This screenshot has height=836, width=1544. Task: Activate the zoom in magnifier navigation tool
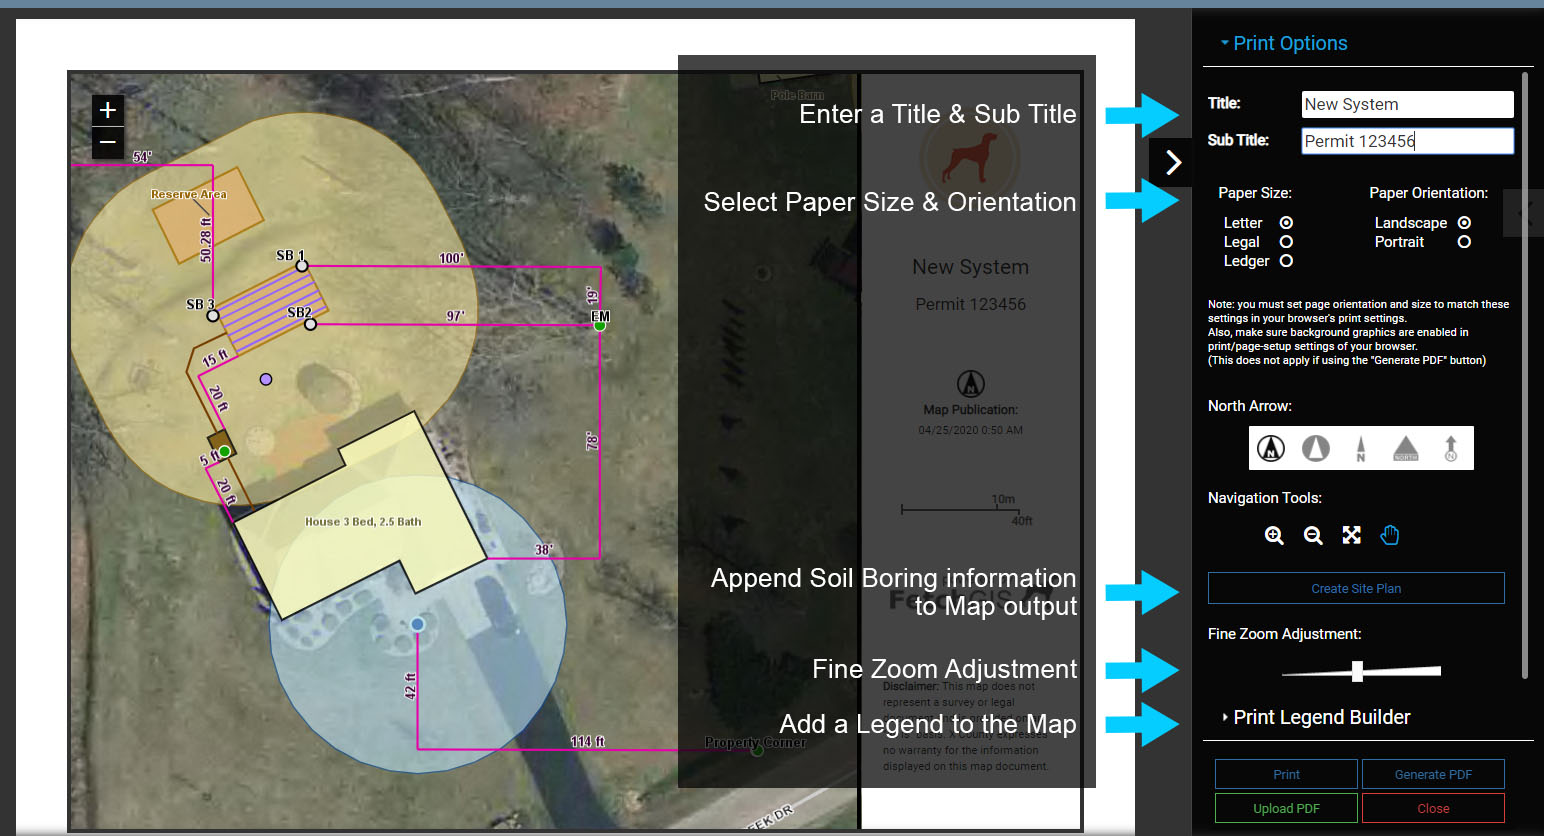(x=1274, y=536)
